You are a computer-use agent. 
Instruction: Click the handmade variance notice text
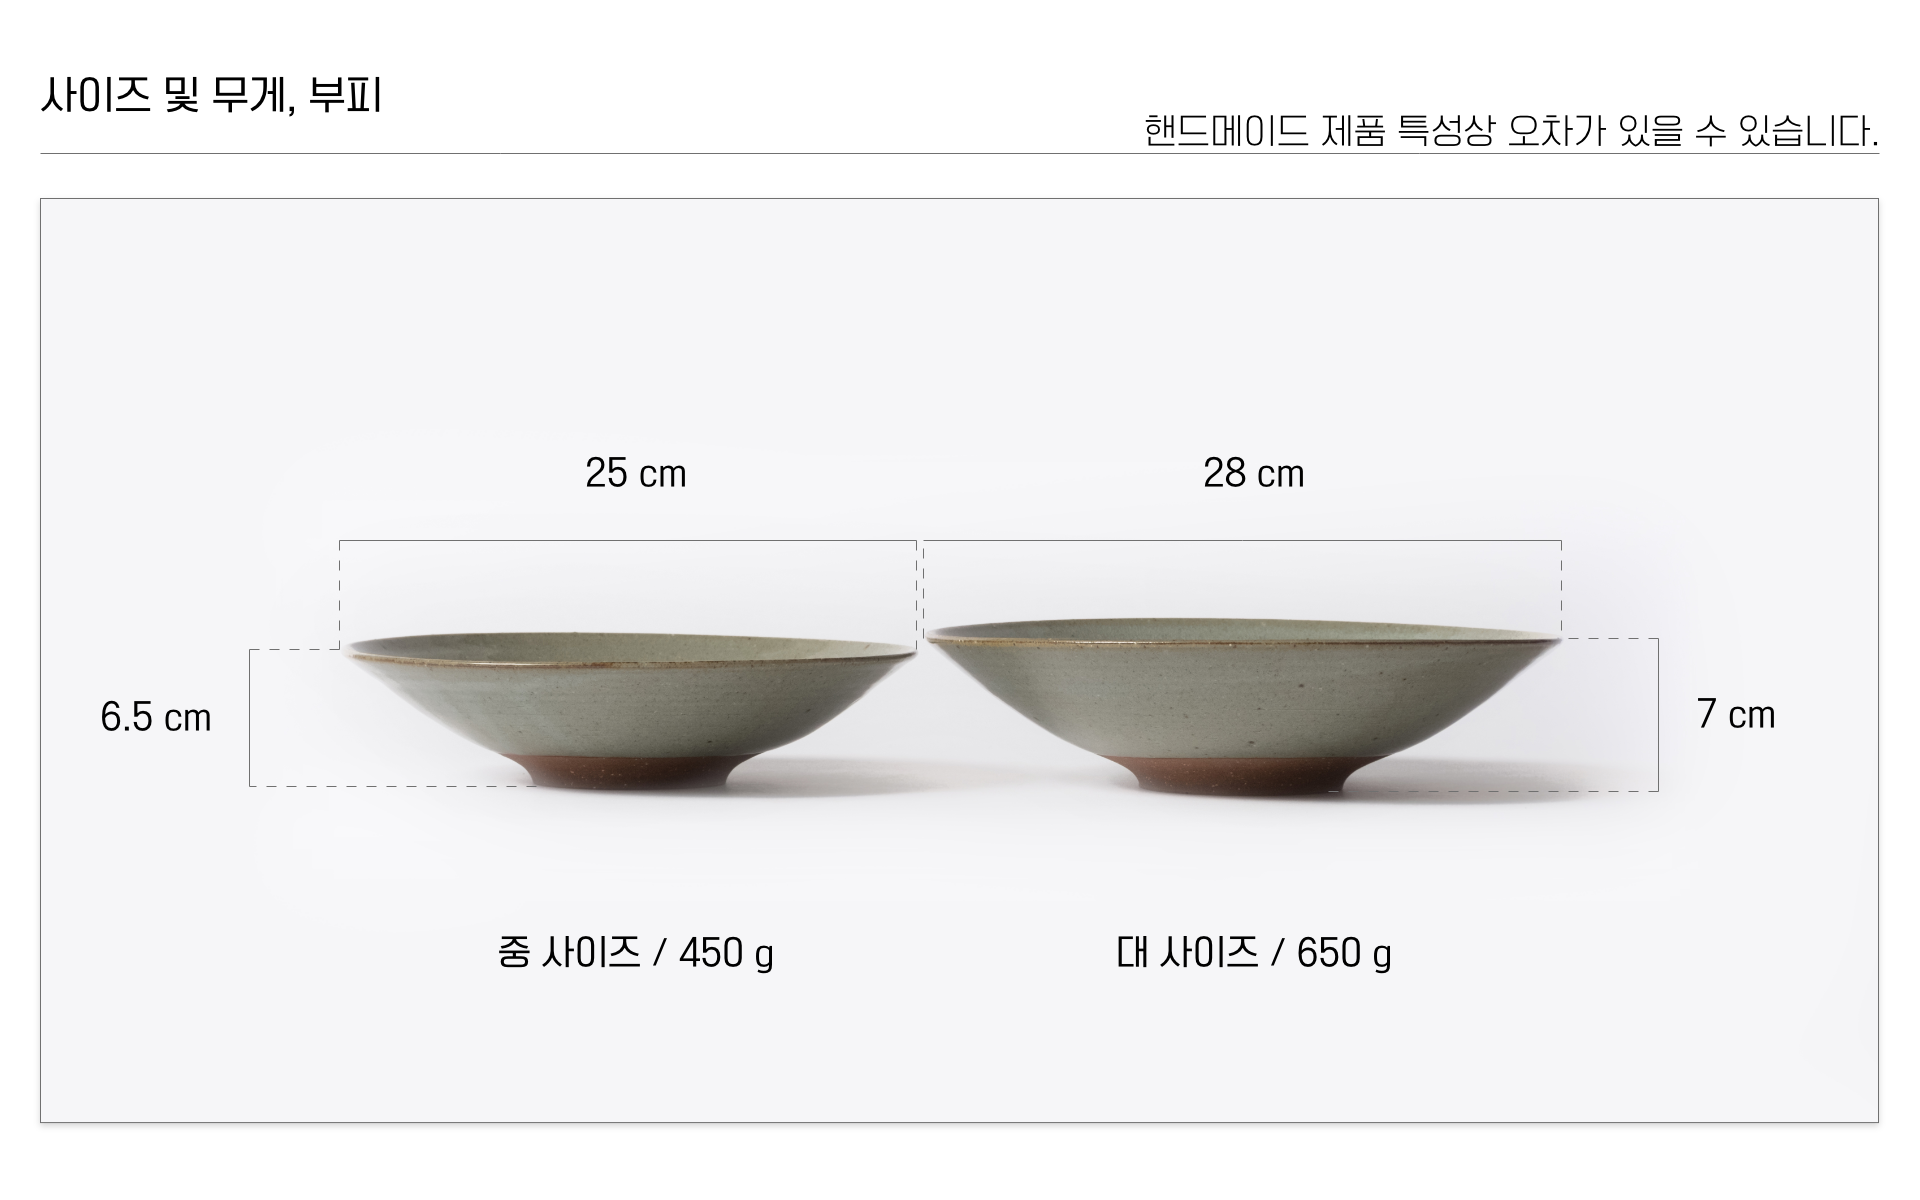[1510, 131]
